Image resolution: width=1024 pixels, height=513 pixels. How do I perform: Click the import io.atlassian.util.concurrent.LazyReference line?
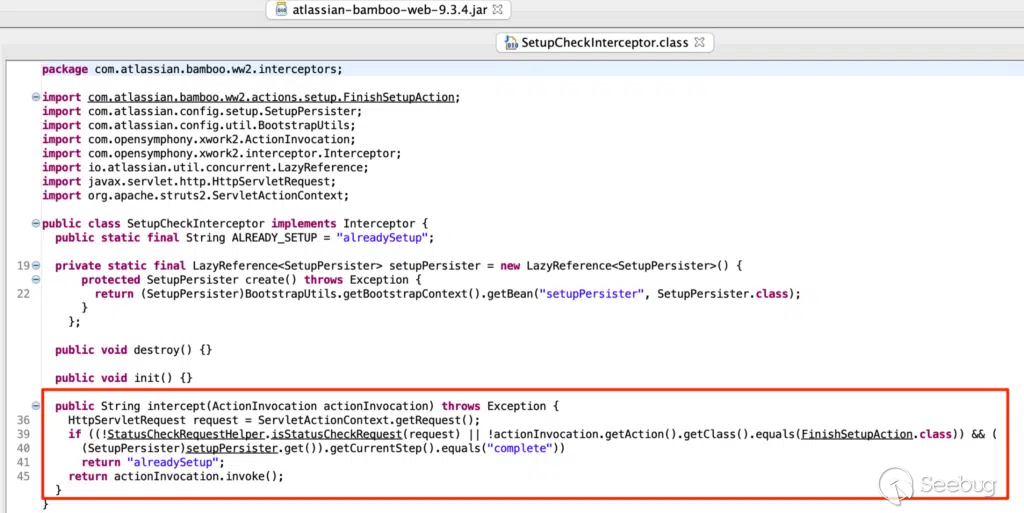coord(205,168)
